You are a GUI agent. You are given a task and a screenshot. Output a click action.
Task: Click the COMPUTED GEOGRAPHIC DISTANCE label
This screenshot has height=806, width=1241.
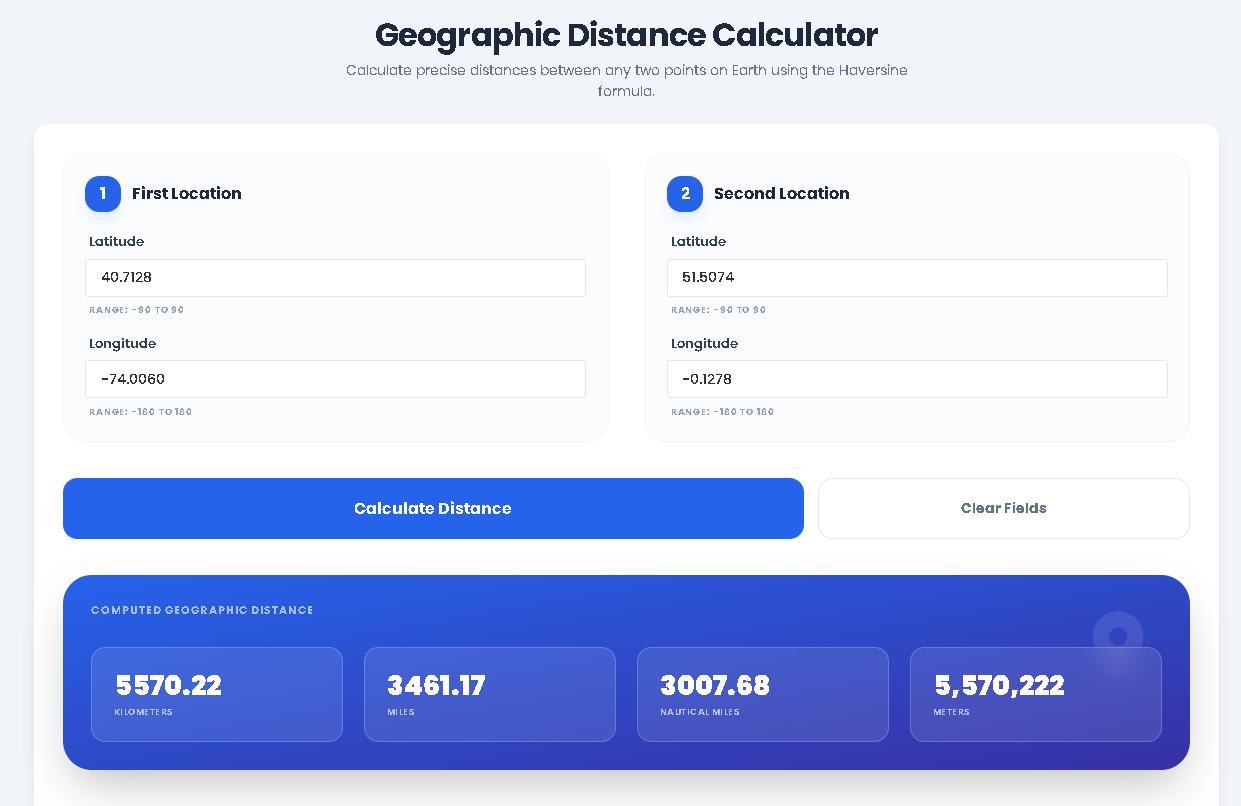pyautogui.click(x=202, y=609)
